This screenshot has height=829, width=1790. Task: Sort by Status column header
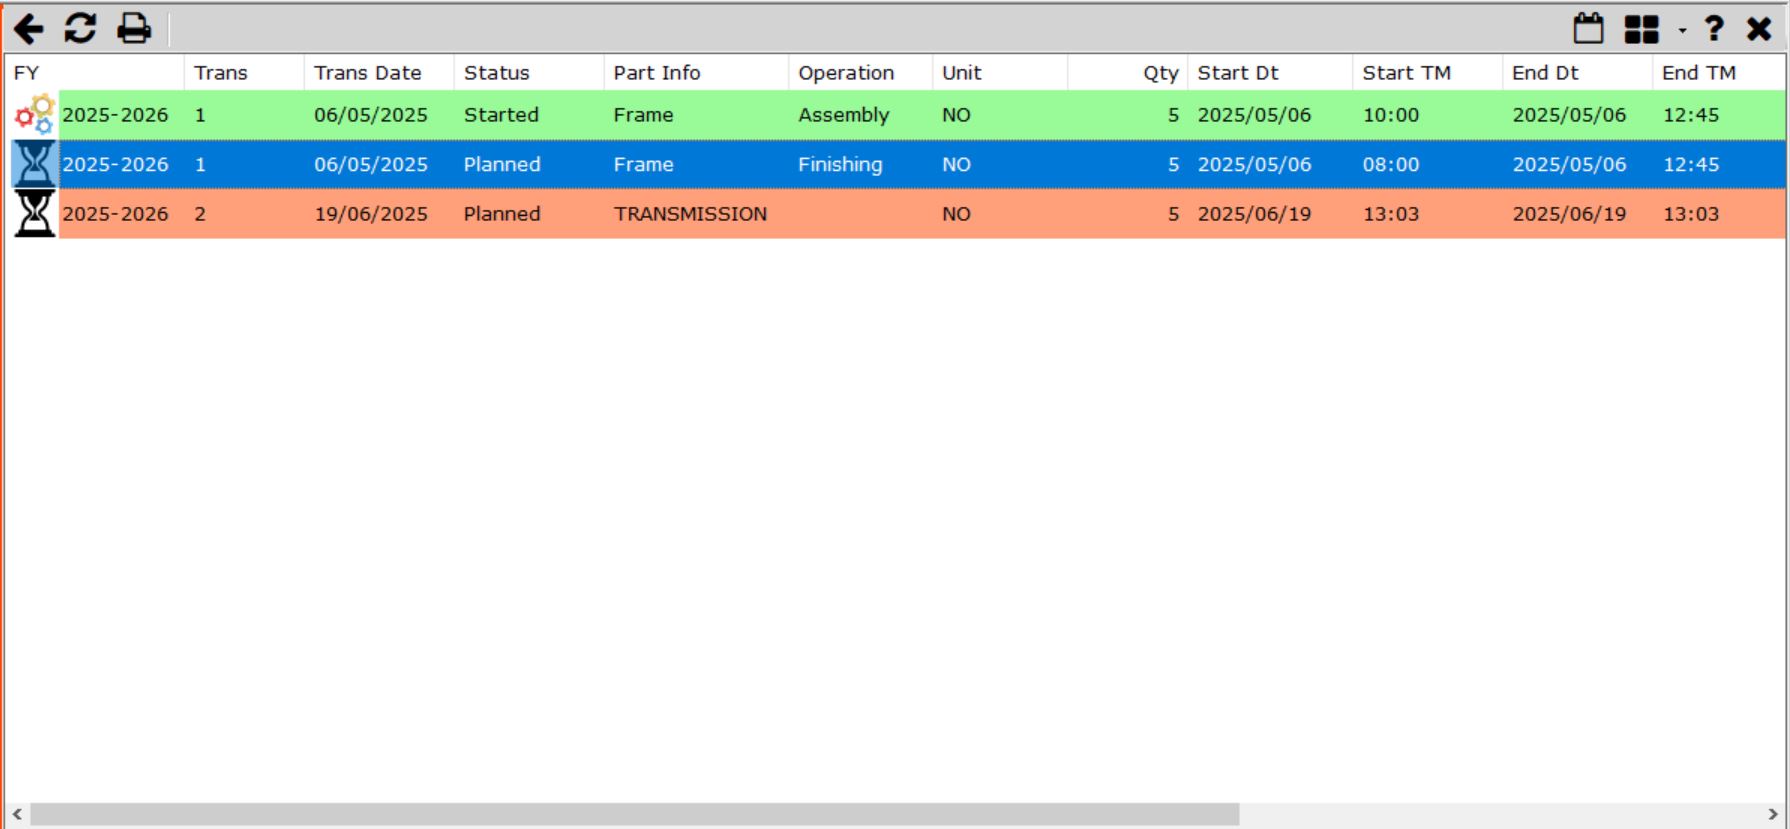[x=496, y=73]
